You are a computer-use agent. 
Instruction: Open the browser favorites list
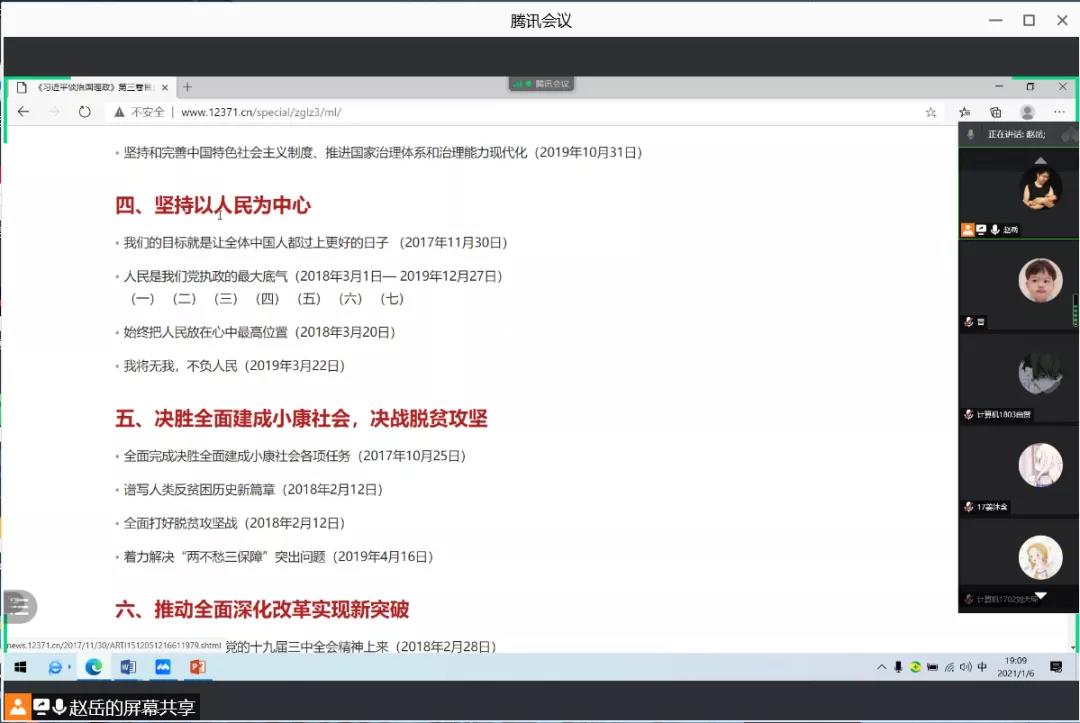tap(964, 112)
